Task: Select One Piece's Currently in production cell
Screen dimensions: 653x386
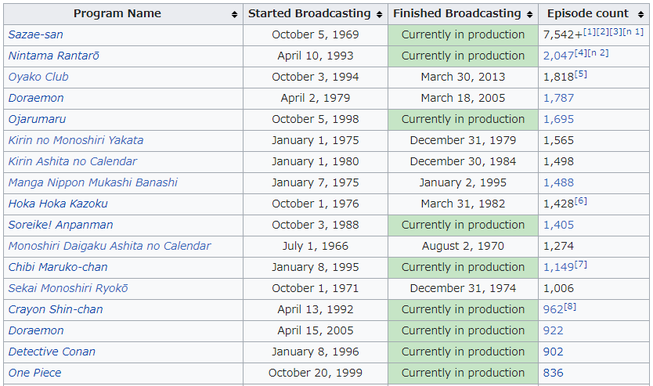Action: [x=463, y=373]
